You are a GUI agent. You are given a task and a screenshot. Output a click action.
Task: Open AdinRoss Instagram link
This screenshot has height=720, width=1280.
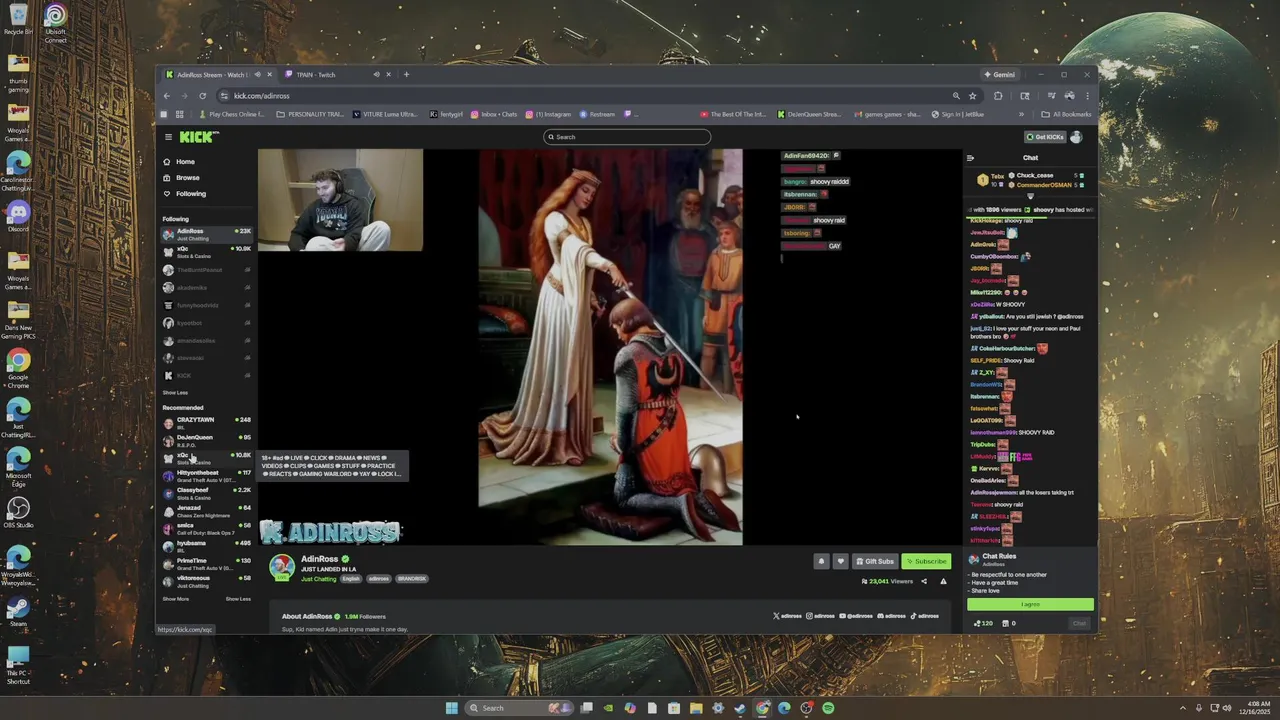[x=821, y=616]
